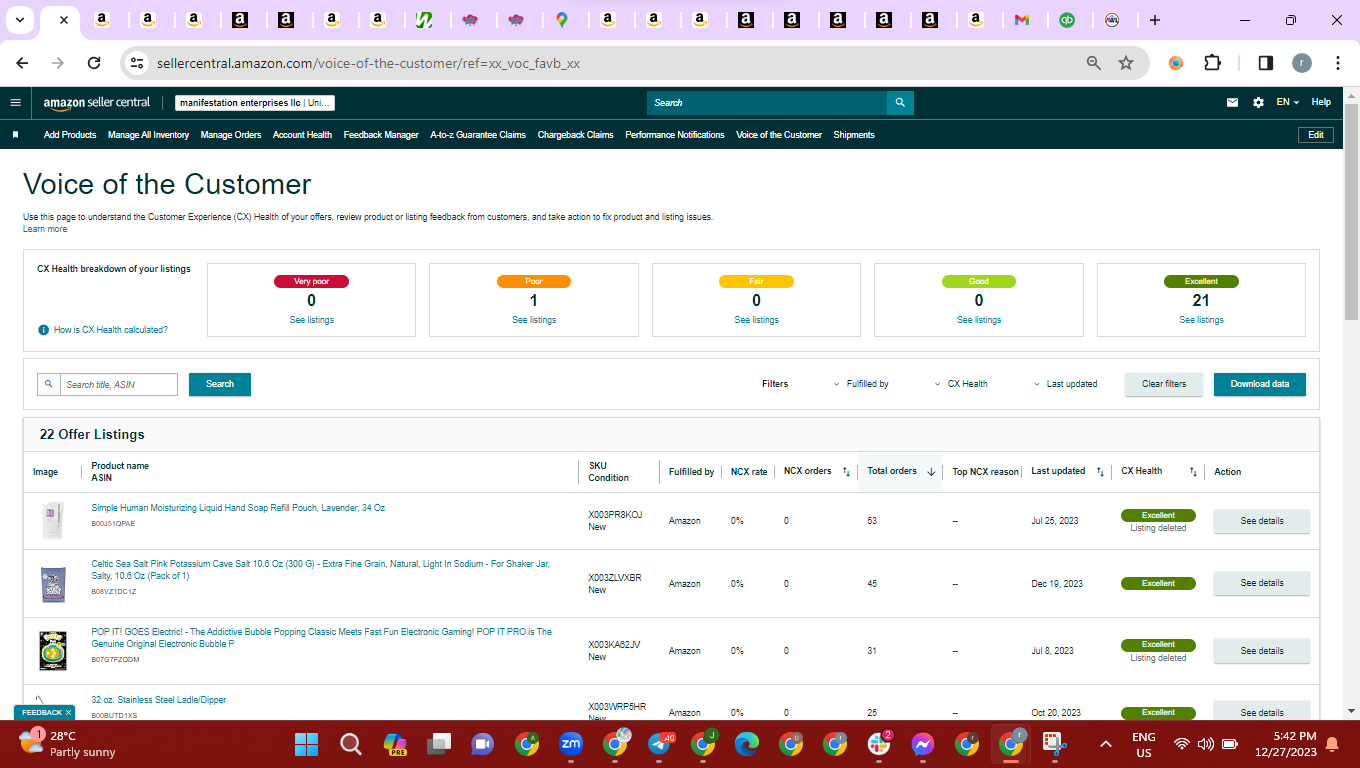Open the buyer messages mail icon
Screen dimensions: 1360x768
tap(1233, 102)
